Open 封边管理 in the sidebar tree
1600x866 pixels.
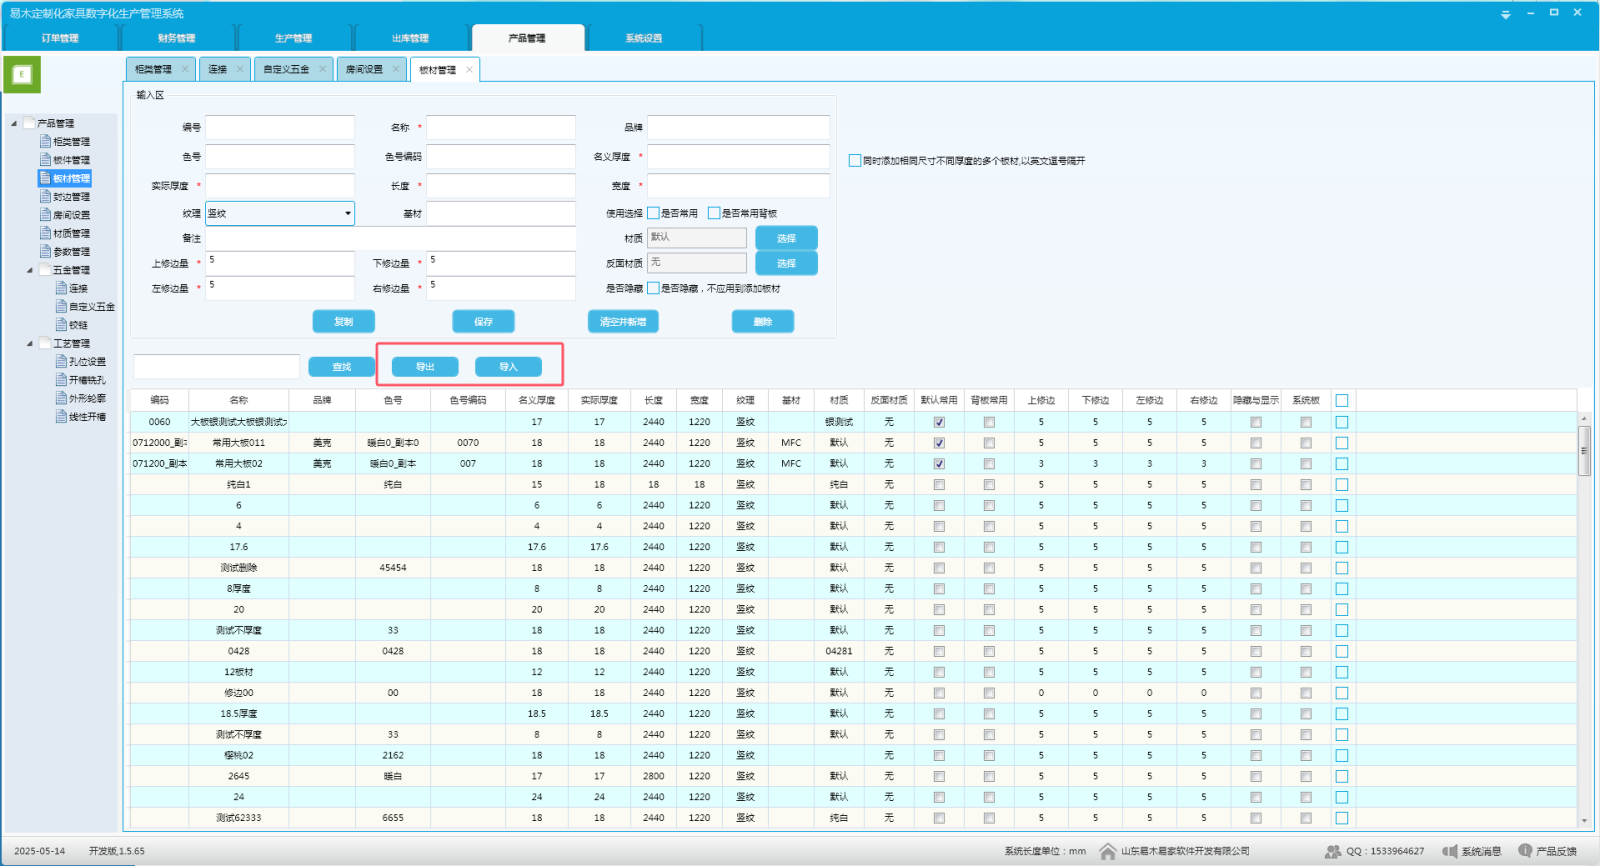coord(70,196)
